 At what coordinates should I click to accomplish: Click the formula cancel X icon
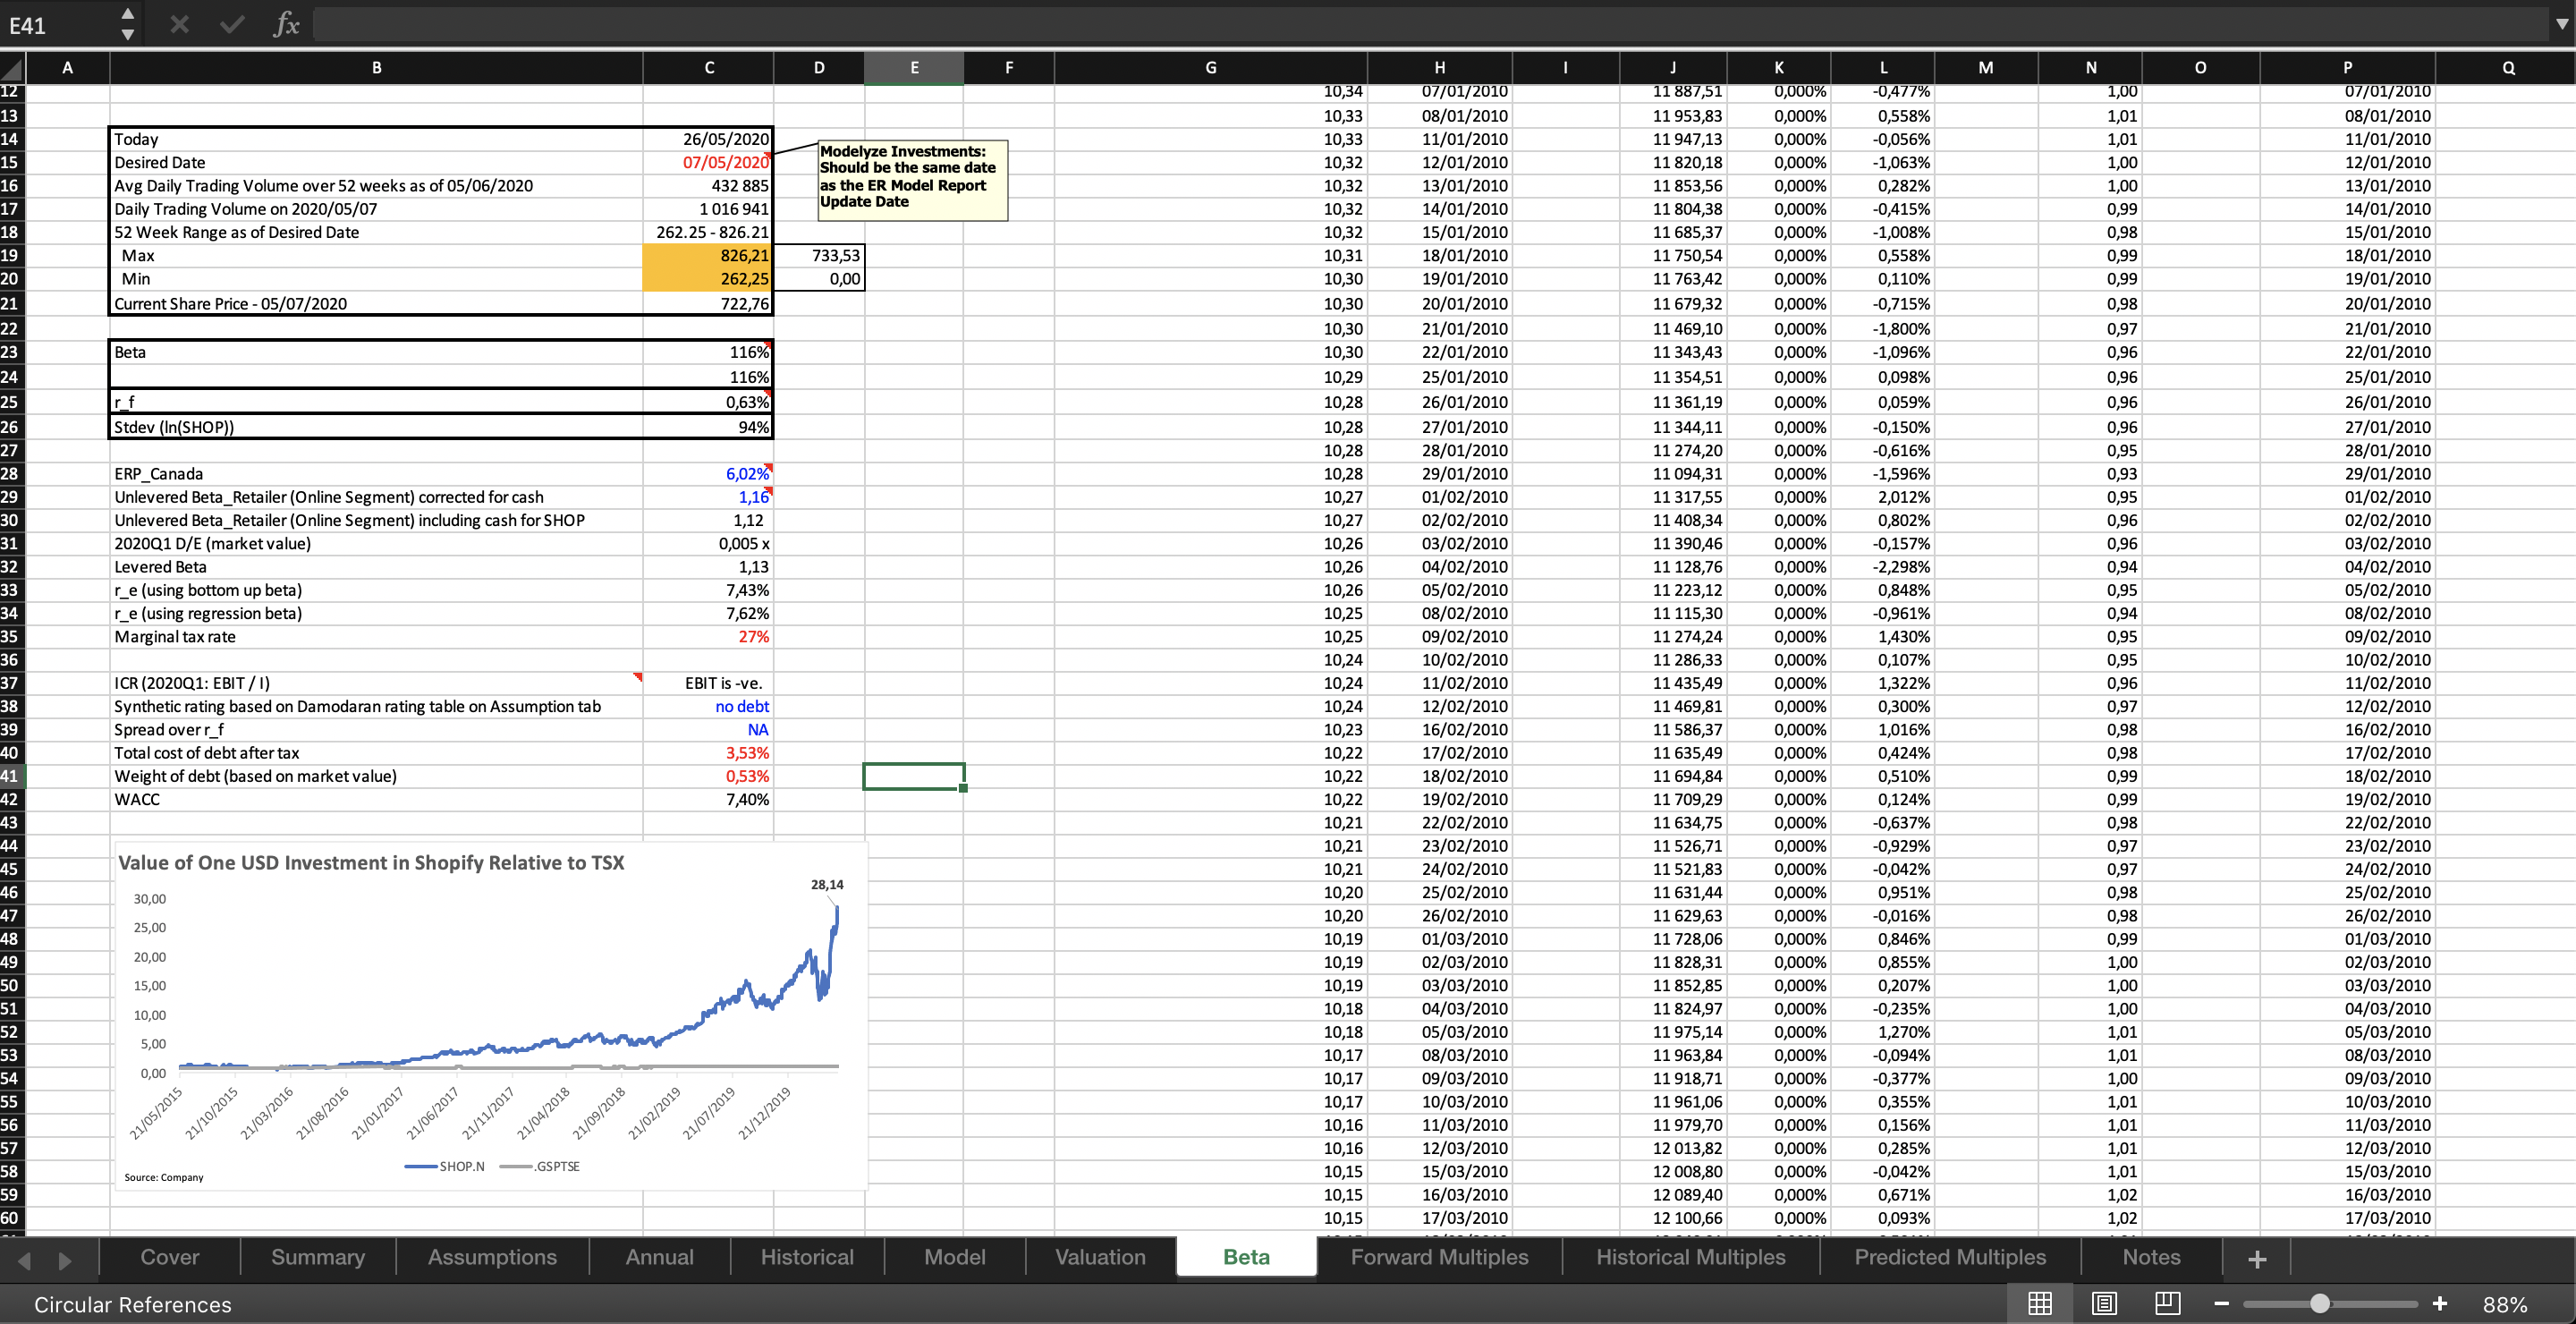[179, 24]
